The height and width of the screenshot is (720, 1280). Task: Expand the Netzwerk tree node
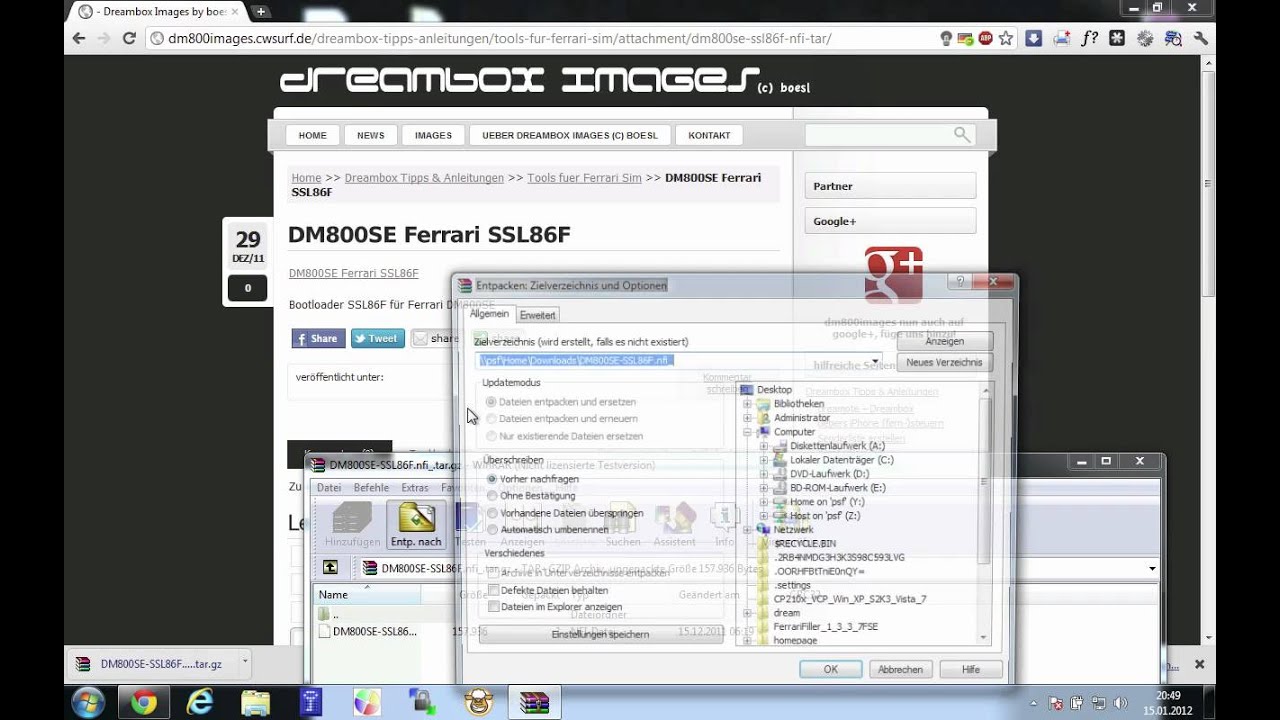click(x=748, y=530)
